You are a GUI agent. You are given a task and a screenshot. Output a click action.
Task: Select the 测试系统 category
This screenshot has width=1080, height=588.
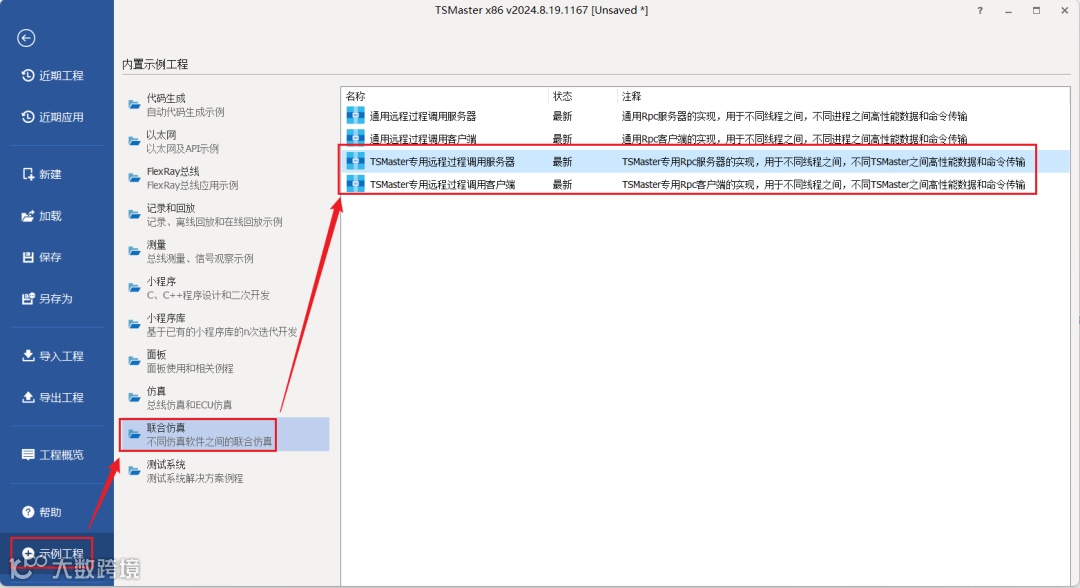tap(225, 471)
